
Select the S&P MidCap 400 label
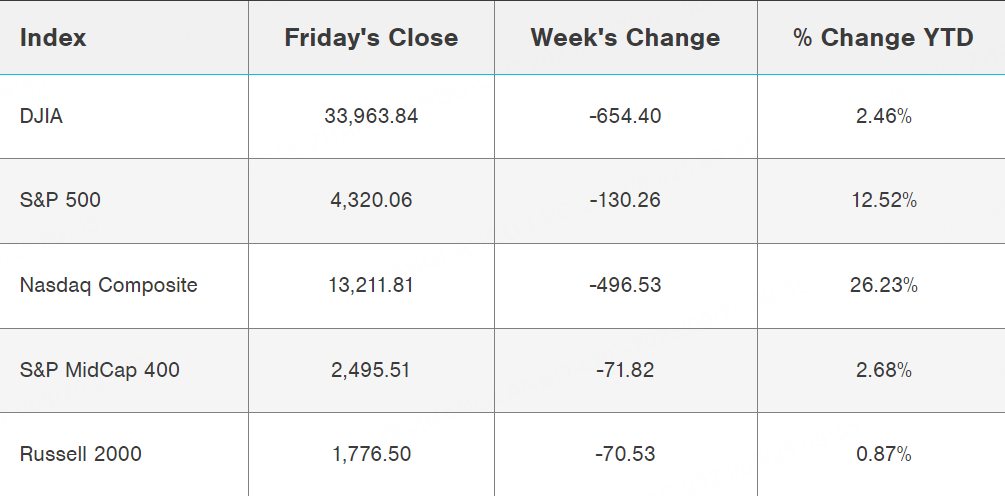(x=99, y=370)
